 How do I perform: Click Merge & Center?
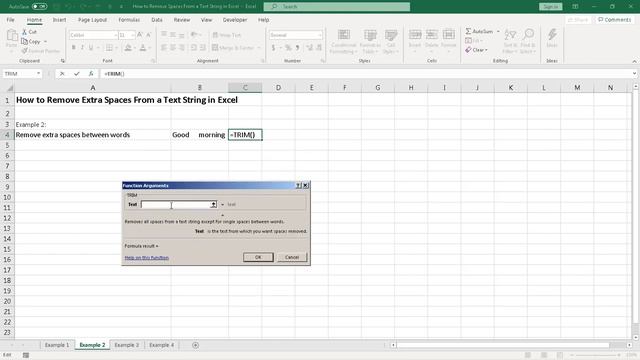[233, 48]
